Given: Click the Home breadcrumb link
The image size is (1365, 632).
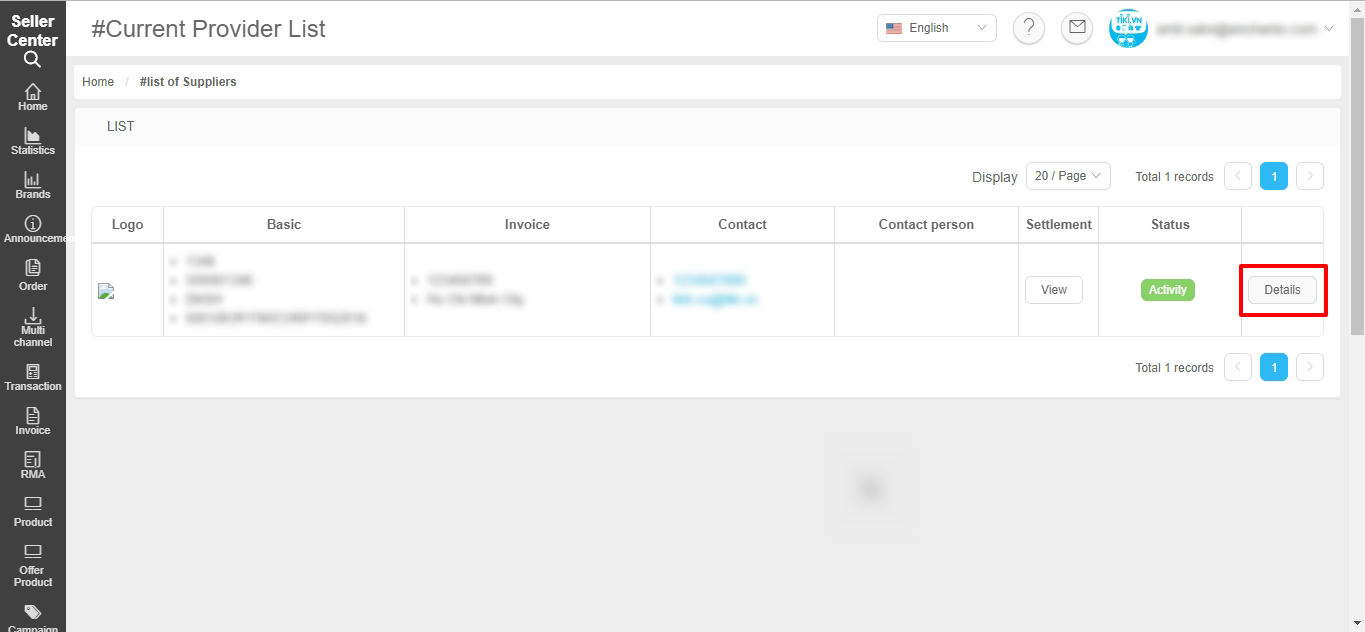Looking at the screenshot, I should [x=98, y=82].
